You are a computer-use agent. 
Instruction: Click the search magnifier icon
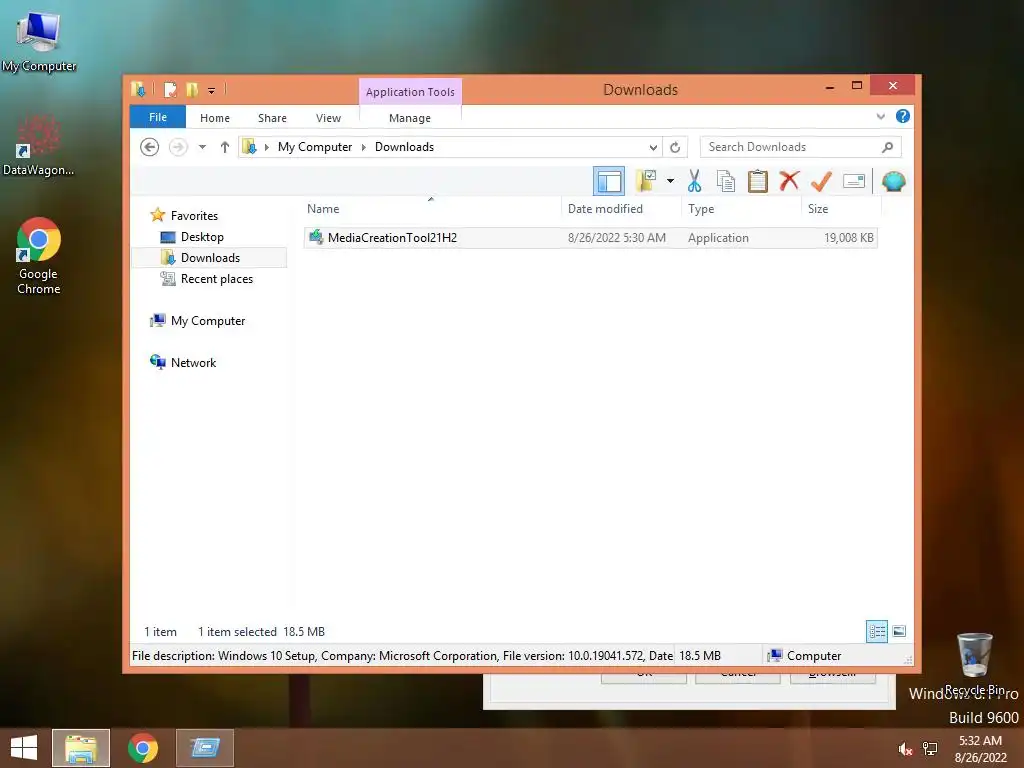tap(888, 147)
